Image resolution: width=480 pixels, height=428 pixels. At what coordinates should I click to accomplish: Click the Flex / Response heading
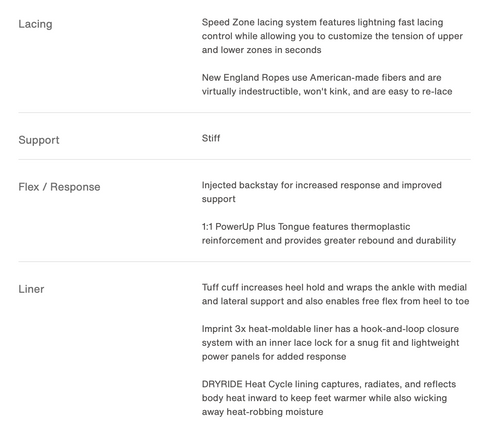click(x=59, y=187)
